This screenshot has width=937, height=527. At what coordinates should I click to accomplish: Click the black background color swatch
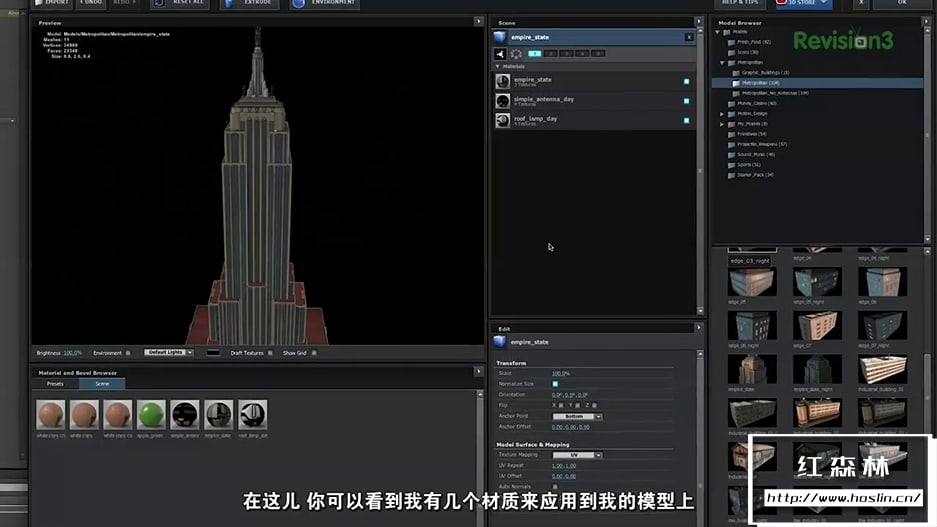tap(213, 353)
